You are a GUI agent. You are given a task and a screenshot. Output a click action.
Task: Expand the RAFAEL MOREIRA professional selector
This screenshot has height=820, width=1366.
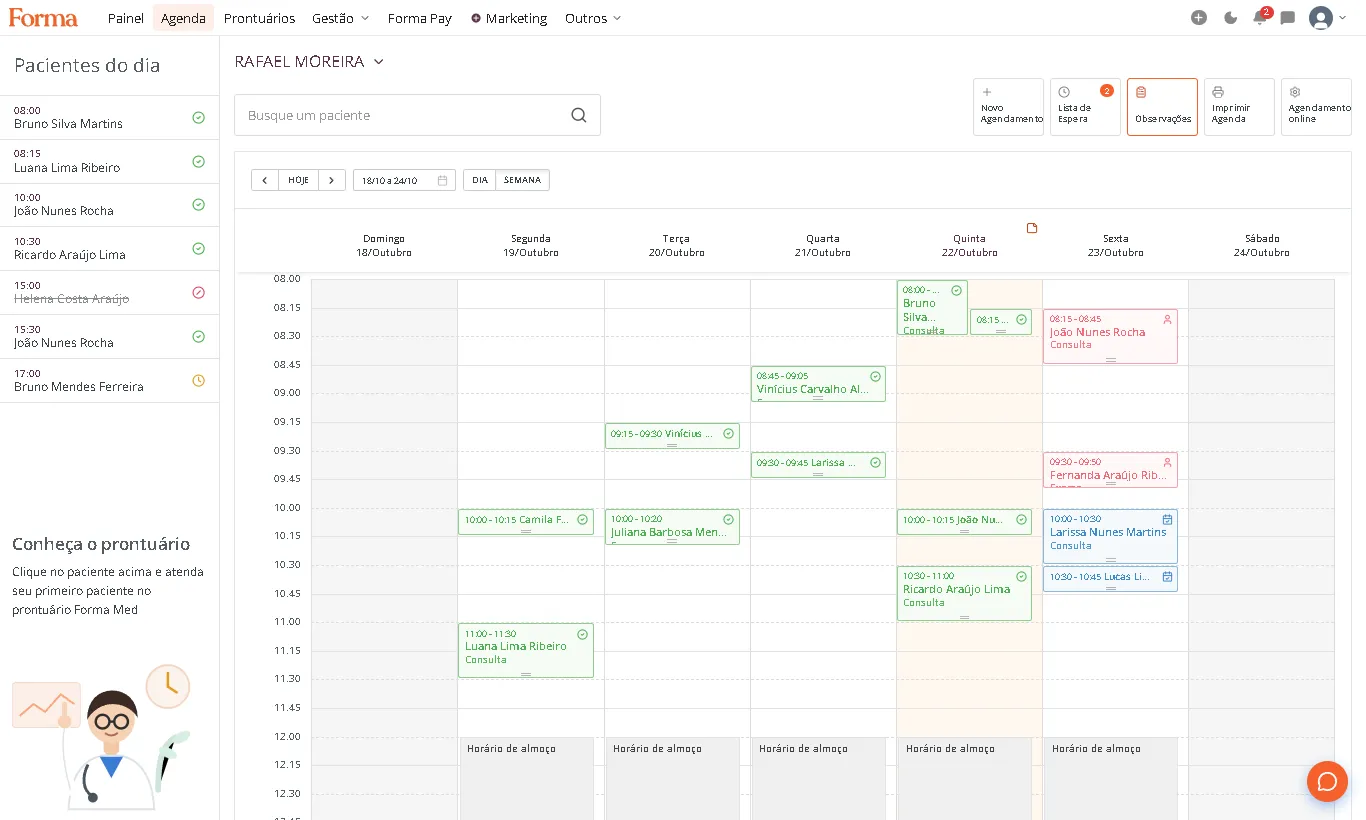click(x=309, y=62)
